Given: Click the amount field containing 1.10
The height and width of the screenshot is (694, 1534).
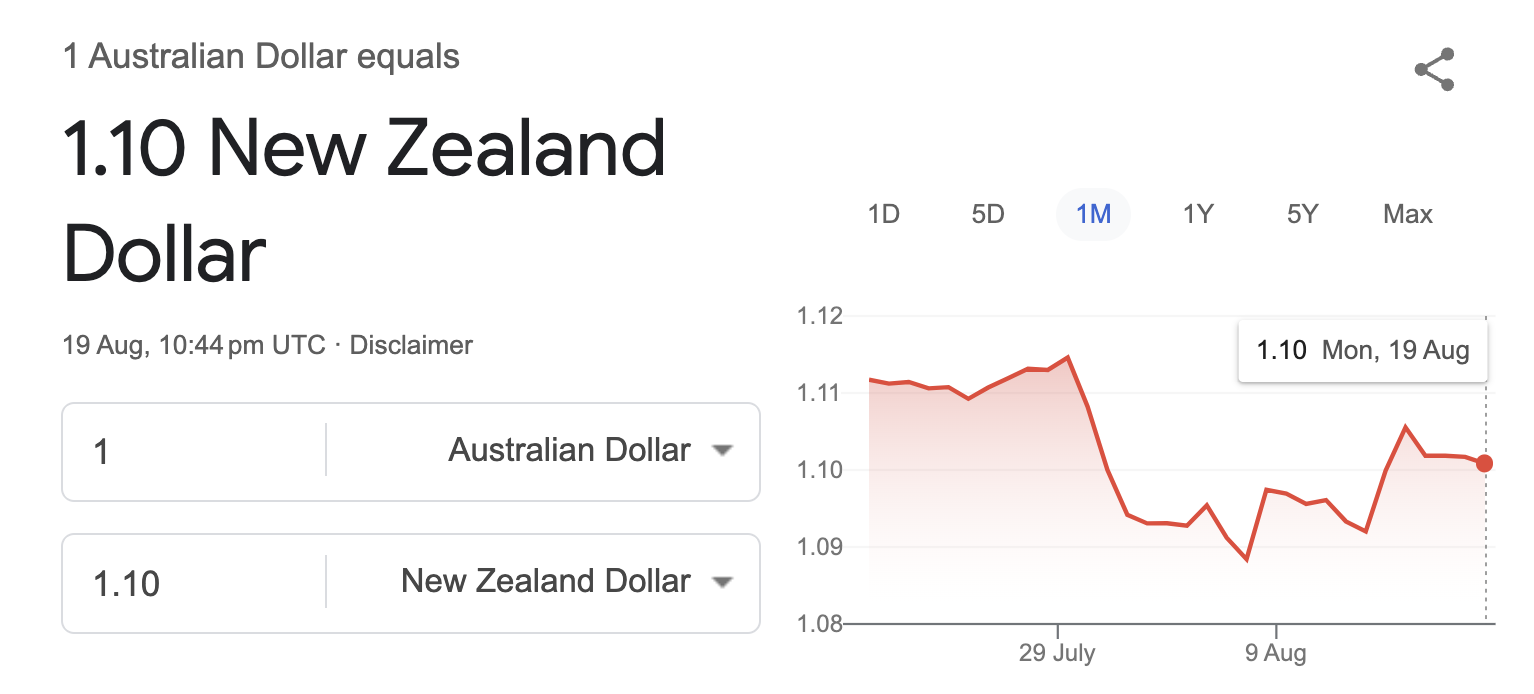Looking at the screenshot, I should tap(194, 582).
